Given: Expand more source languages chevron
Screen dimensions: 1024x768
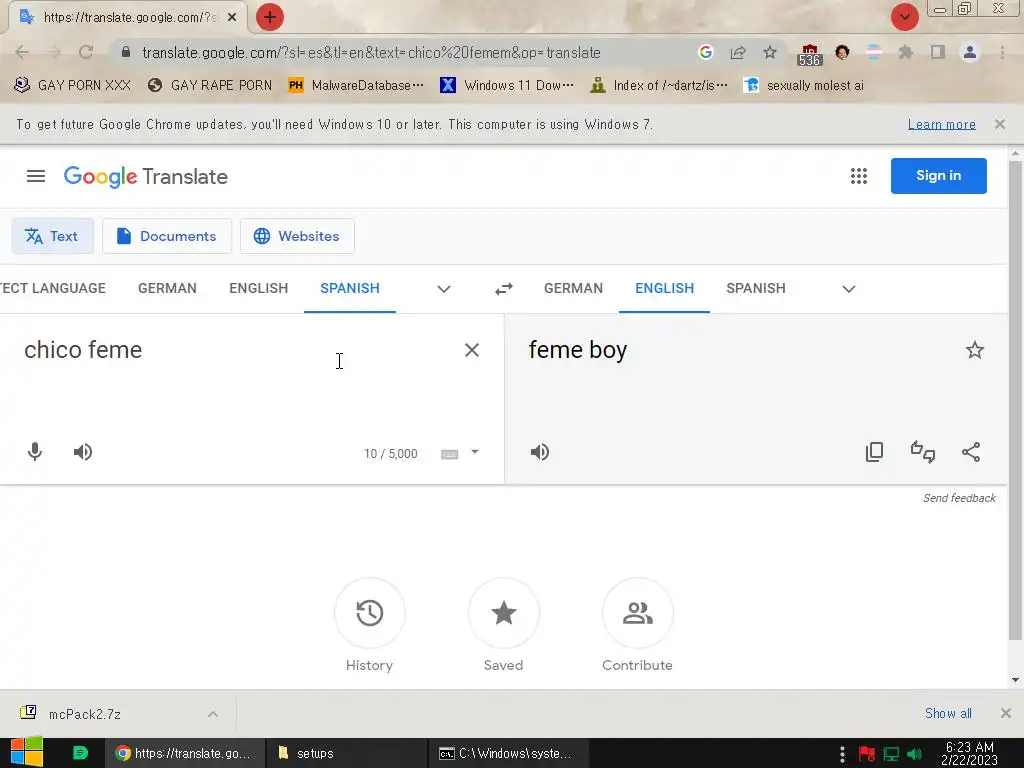Looking at the screenshot, I should click(x=444, y=289).
